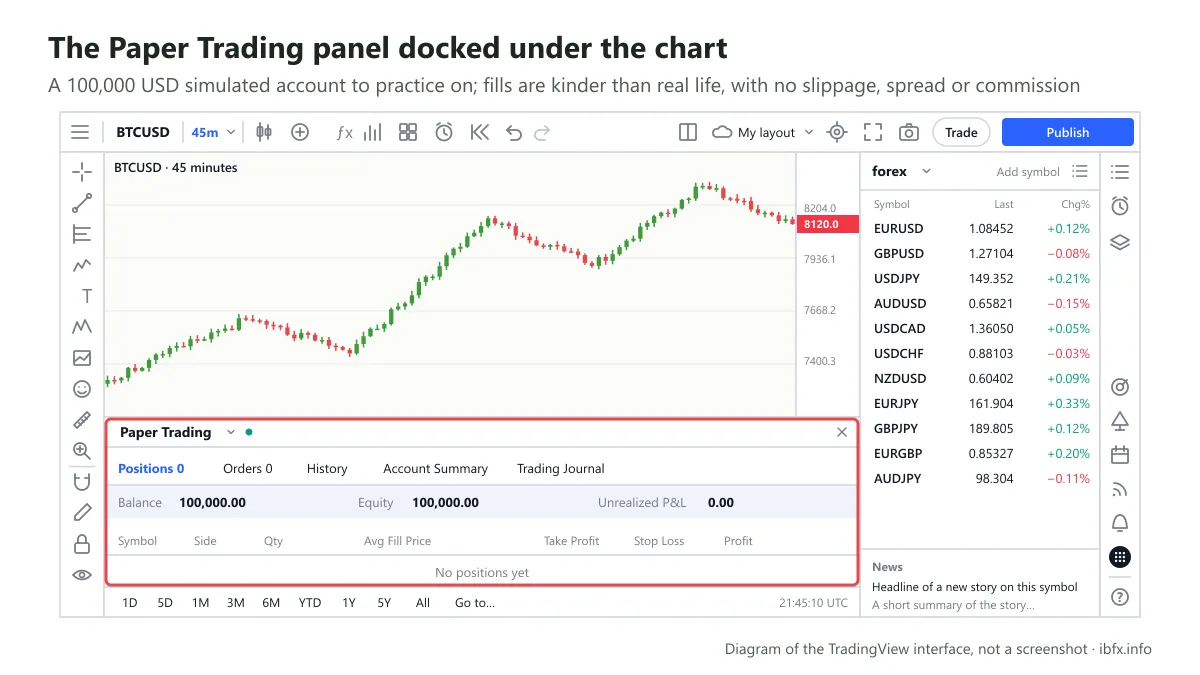
Task: Open the Account Summary tab
Action: tap(435, 468)
